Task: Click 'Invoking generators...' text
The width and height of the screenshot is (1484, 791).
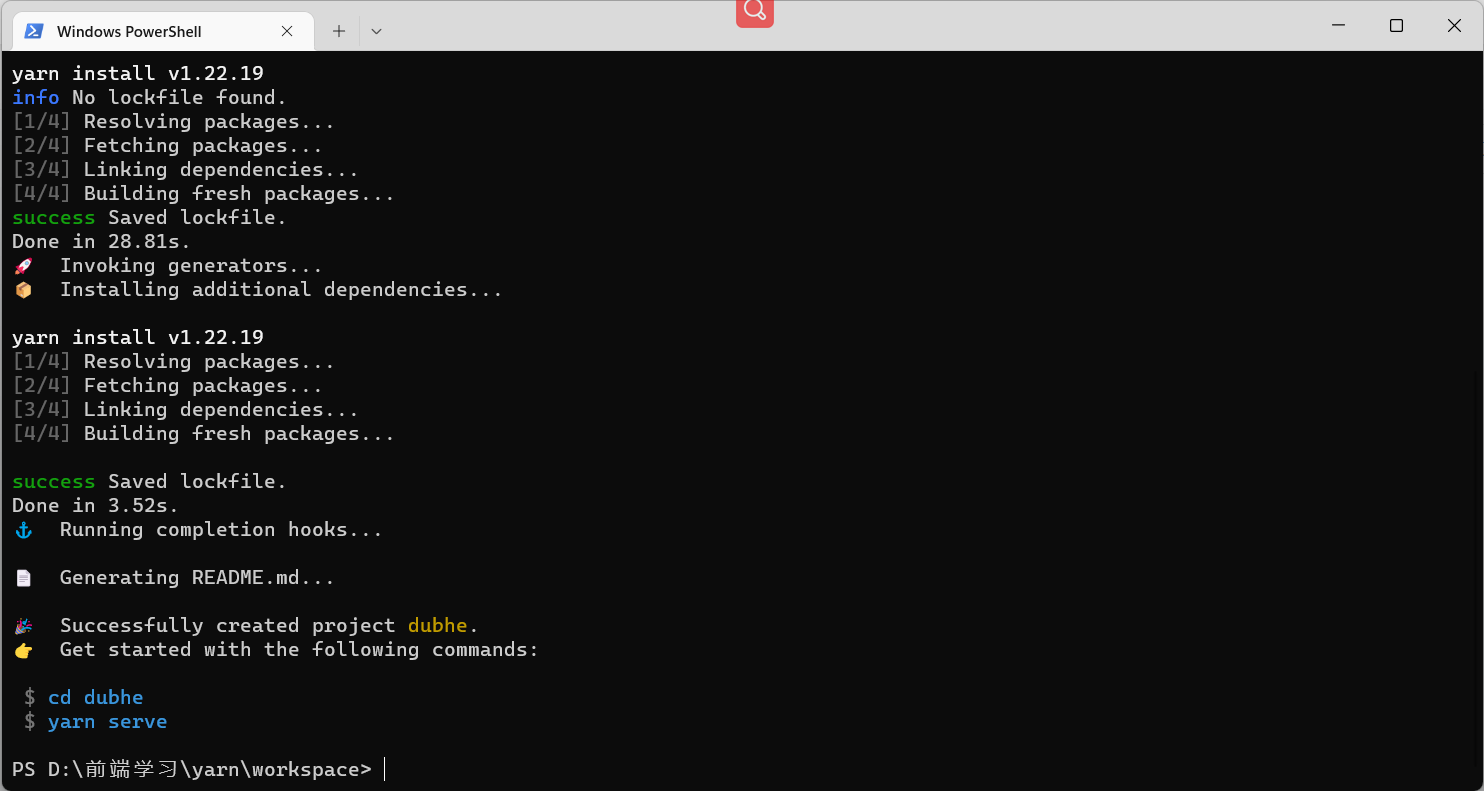Action: pos(191,265)
